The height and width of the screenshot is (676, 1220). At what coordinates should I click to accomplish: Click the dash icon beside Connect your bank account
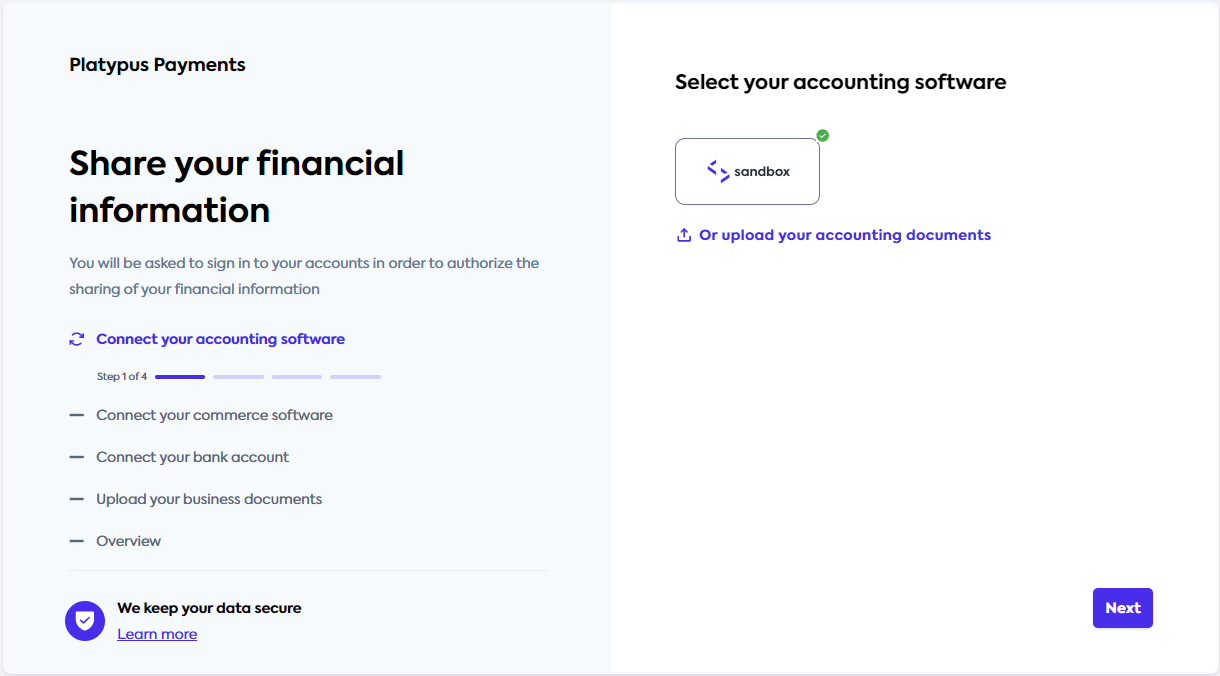click(x=78, y=457)
